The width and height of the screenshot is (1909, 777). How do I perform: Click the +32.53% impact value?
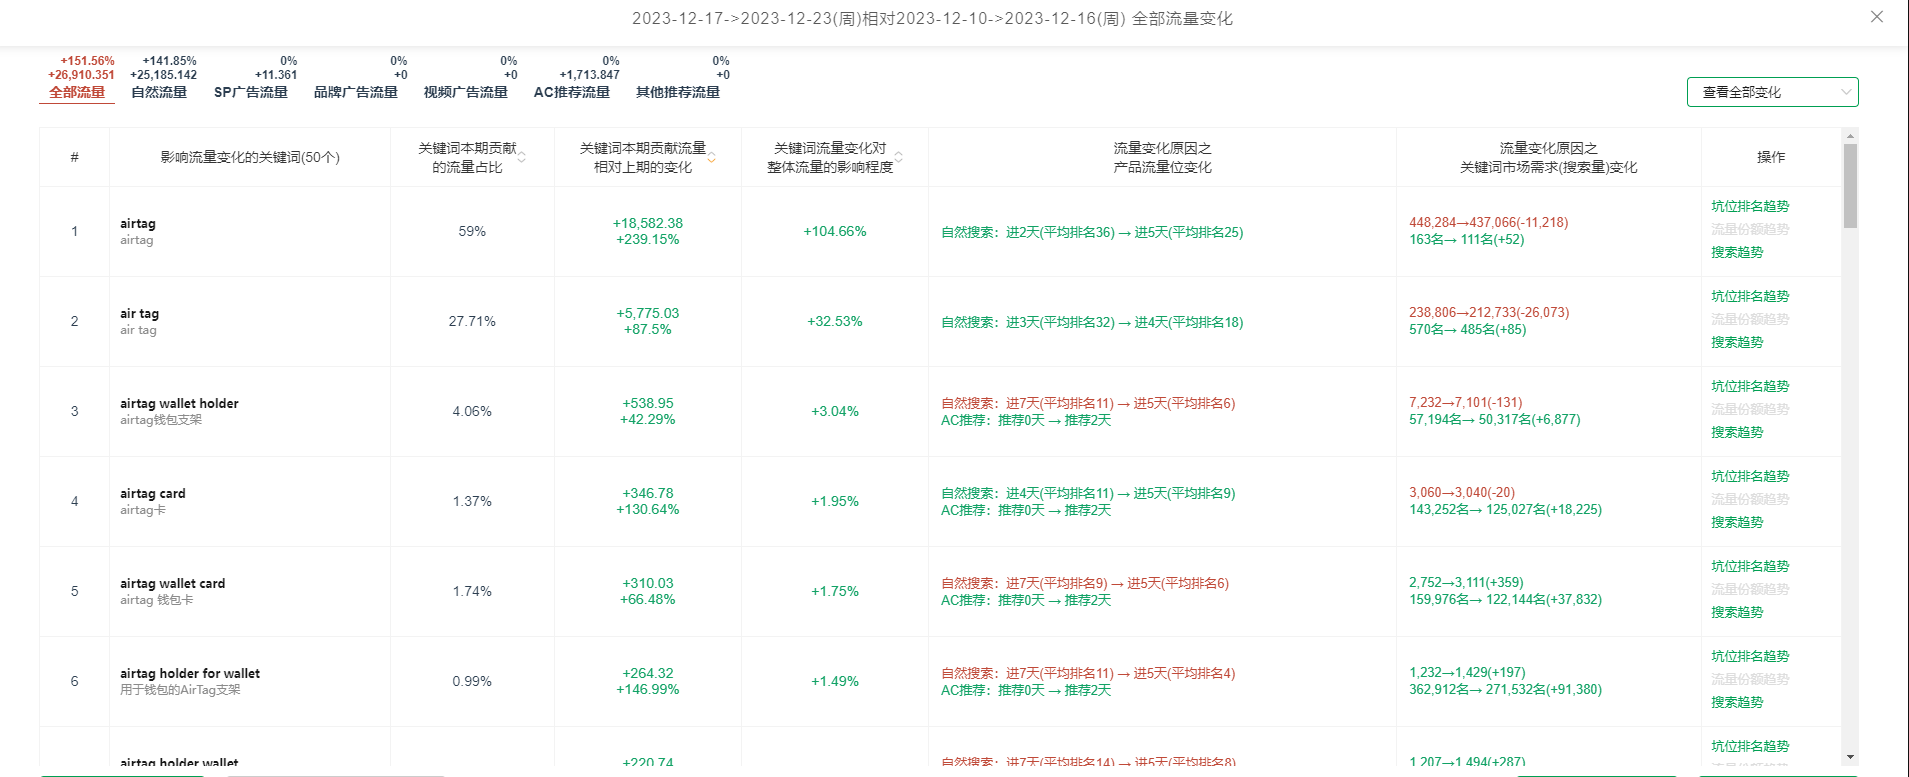click(x=835, y=322)
